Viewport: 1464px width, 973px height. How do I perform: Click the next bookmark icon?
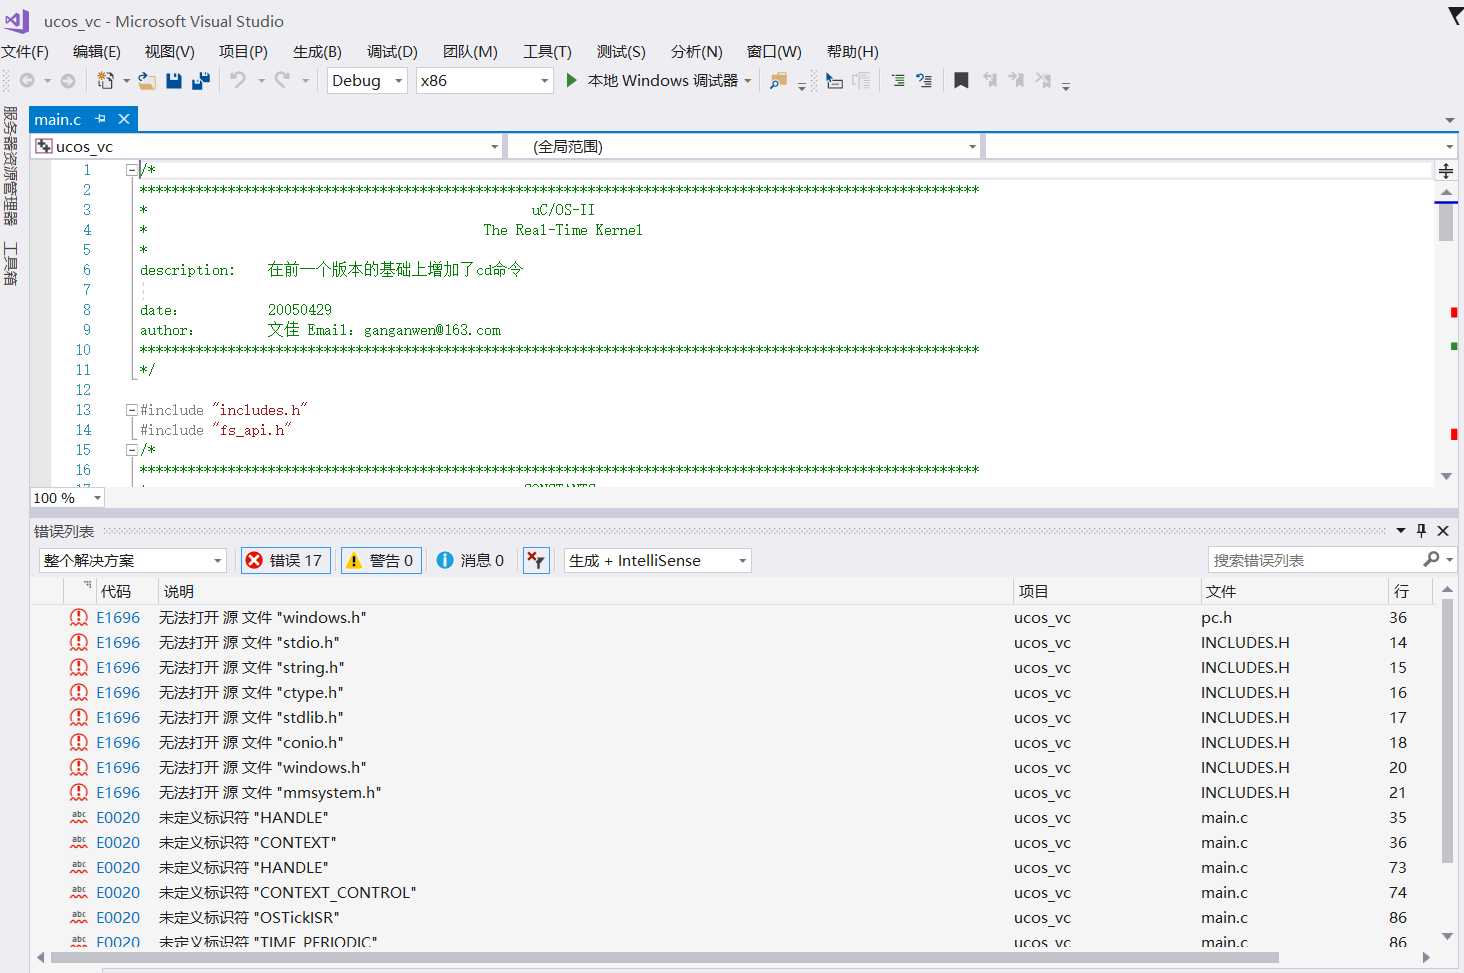(1016, 81)
